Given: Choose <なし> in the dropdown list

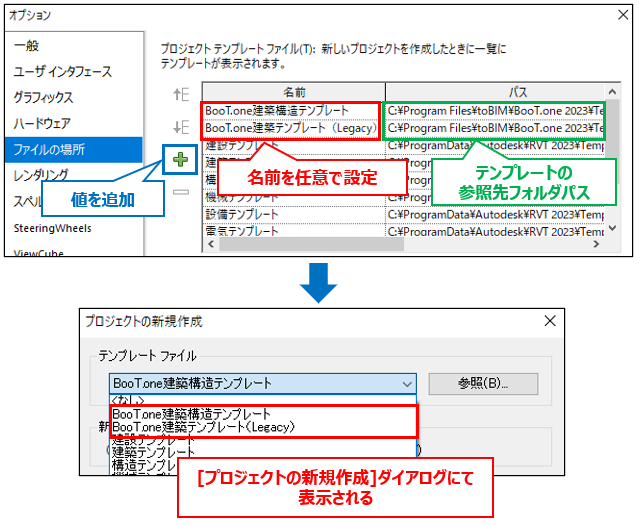Looking at the screenshot, I should tap(263, 400).
